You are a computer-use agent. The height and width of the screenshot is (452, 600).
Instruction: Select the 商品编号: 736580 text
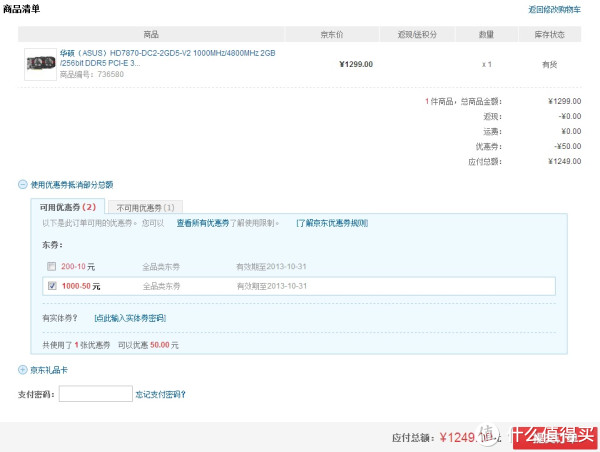pyautogui.click(x=92, y=74)
